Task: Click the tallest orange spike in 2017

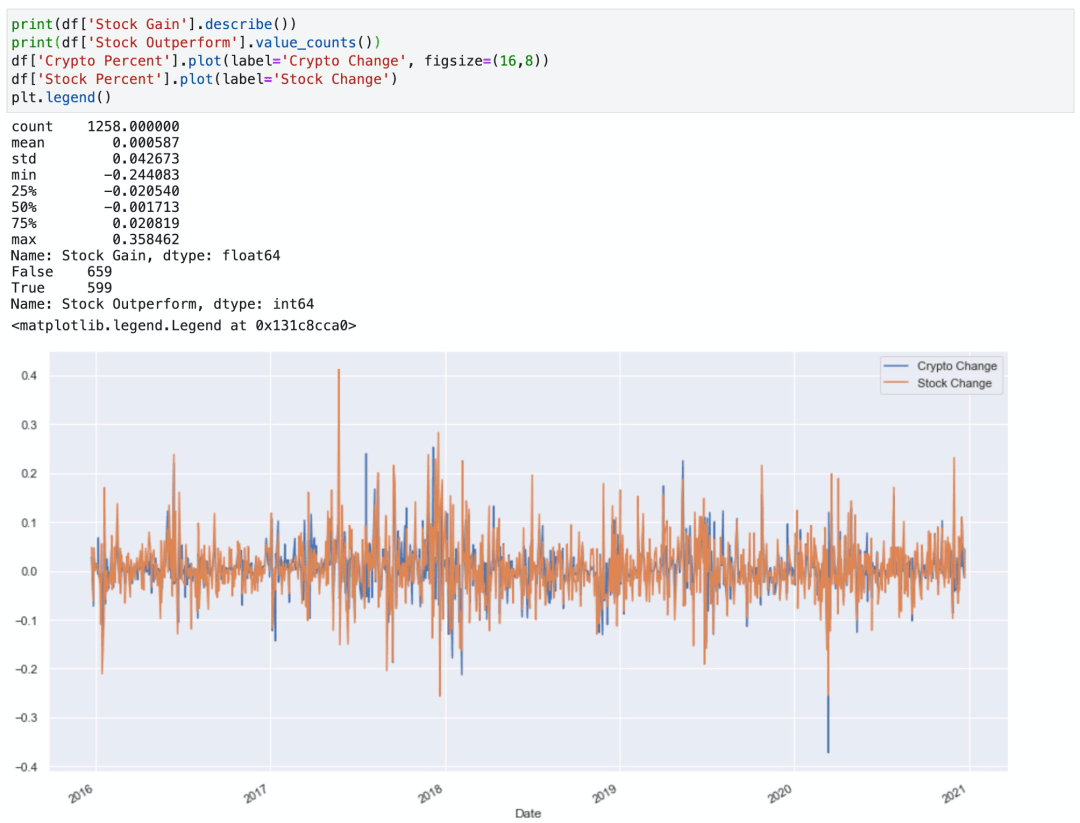Action: (339, 372)
